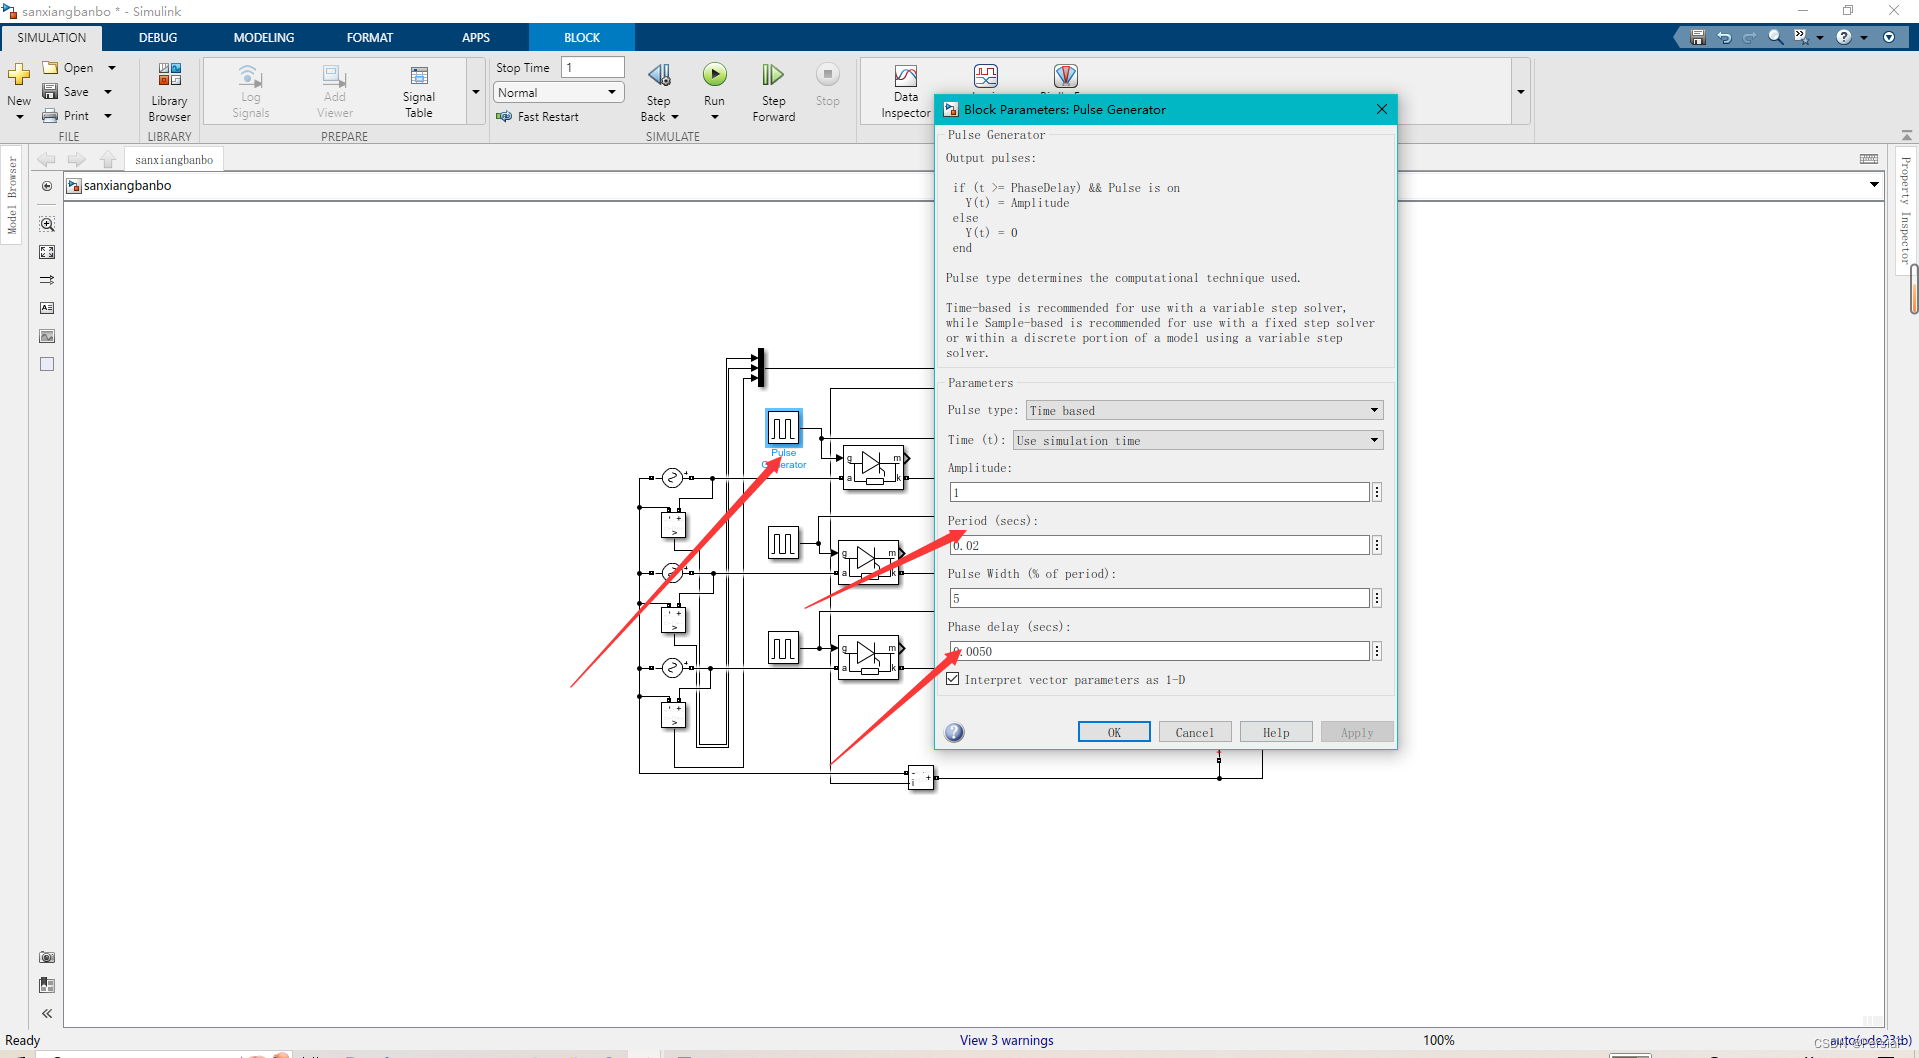Close the Block Parameters dialog

pyautogui.click(x=1382, y=109)
